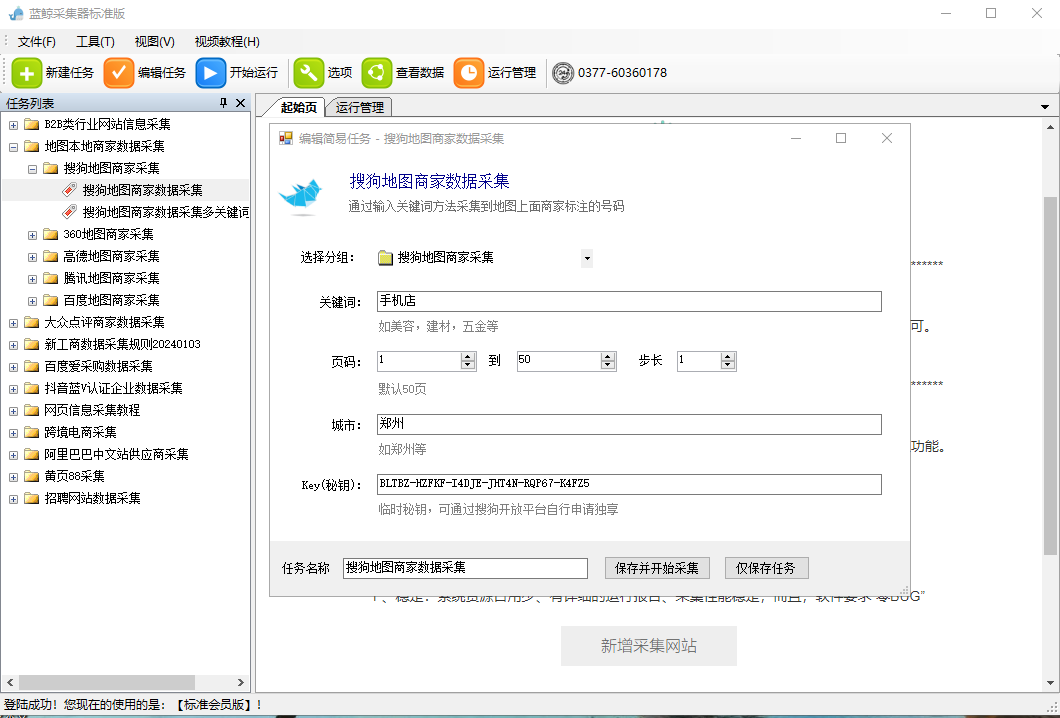1060x718 pixels.
Task: Click the folder icon of 大众点评商家数据采集
Action: coord(31,322)
